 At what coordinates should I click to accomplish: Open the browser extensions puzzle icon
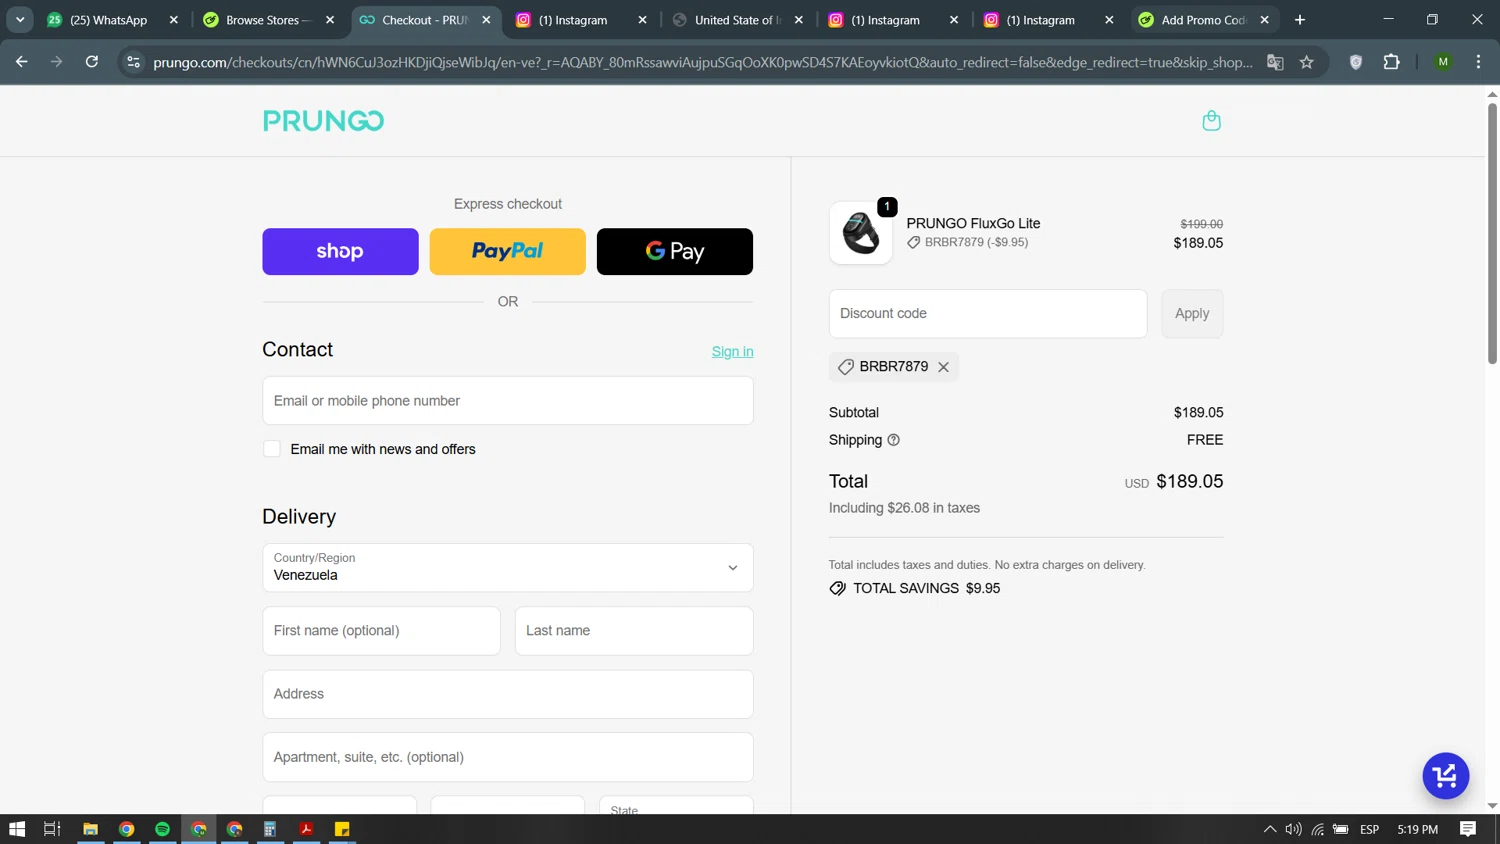tap(1391, 62)
